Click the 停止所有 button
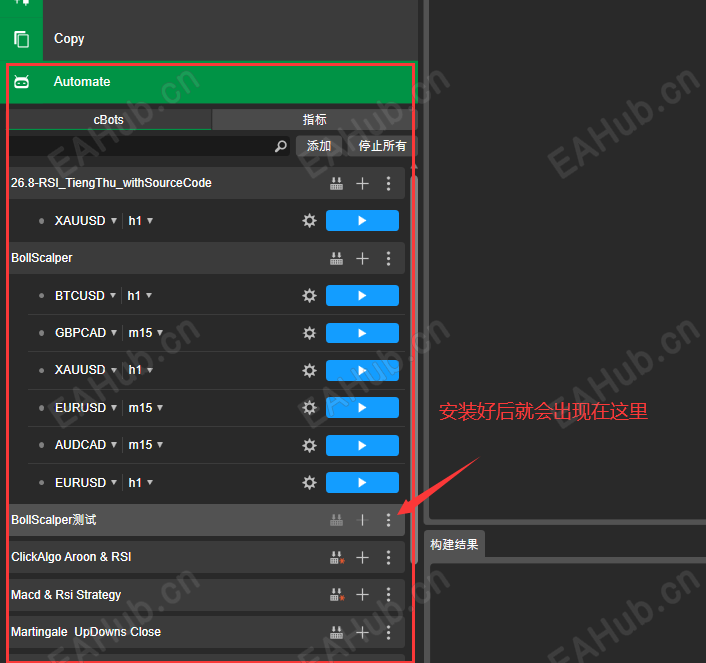Screen dimensions: 706x663 pos(382,146)
